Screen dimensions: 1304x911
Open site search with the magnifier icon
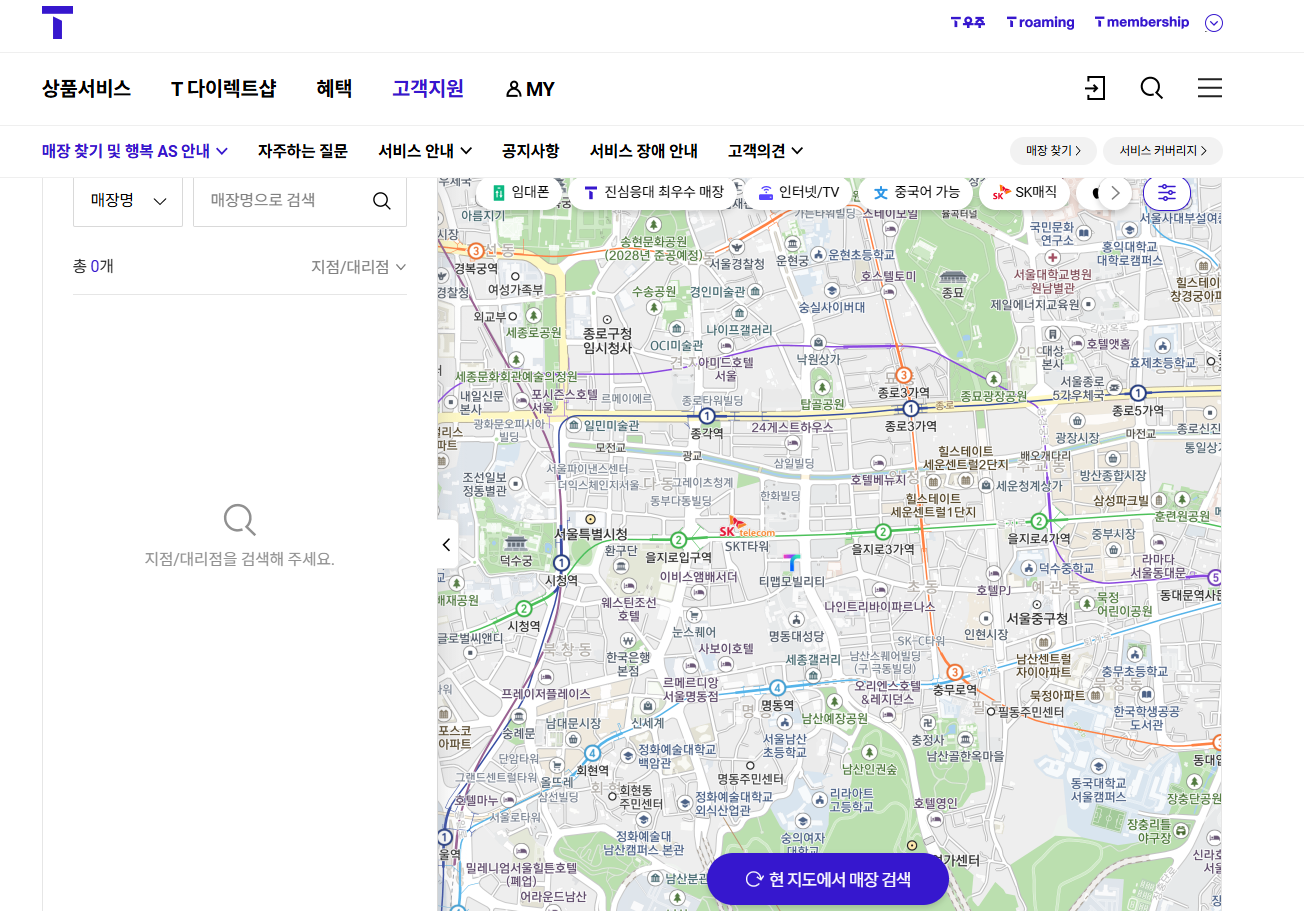coord(1152,88)
